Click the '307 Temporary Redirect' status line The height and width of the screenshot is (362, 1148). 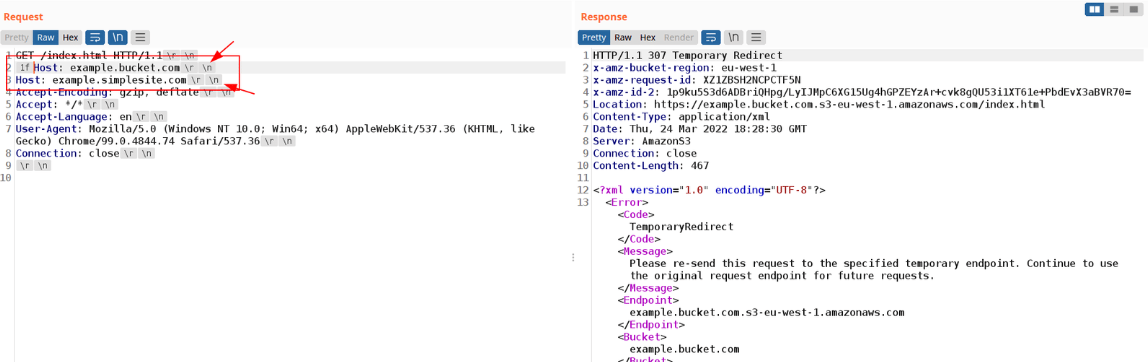pos(687,56)
